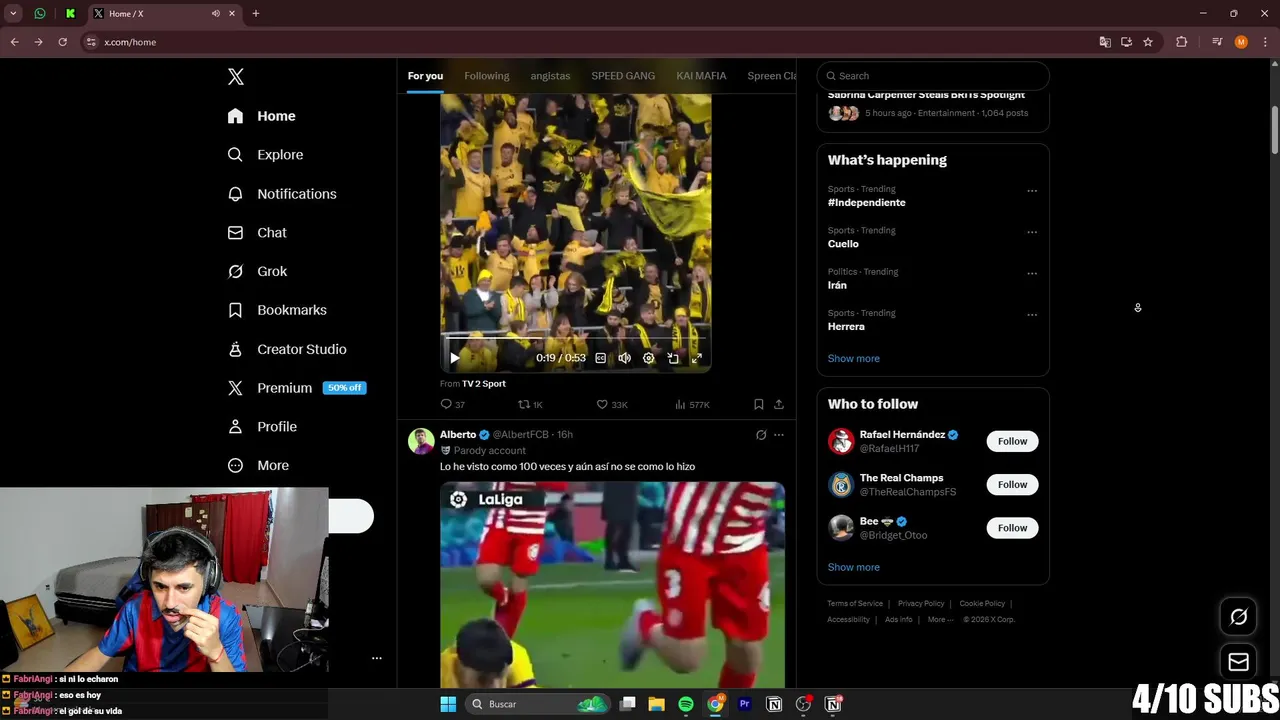The image size is (1280, 720).
Task: Open more options for Cuello trend
Action: [1032, 232]
